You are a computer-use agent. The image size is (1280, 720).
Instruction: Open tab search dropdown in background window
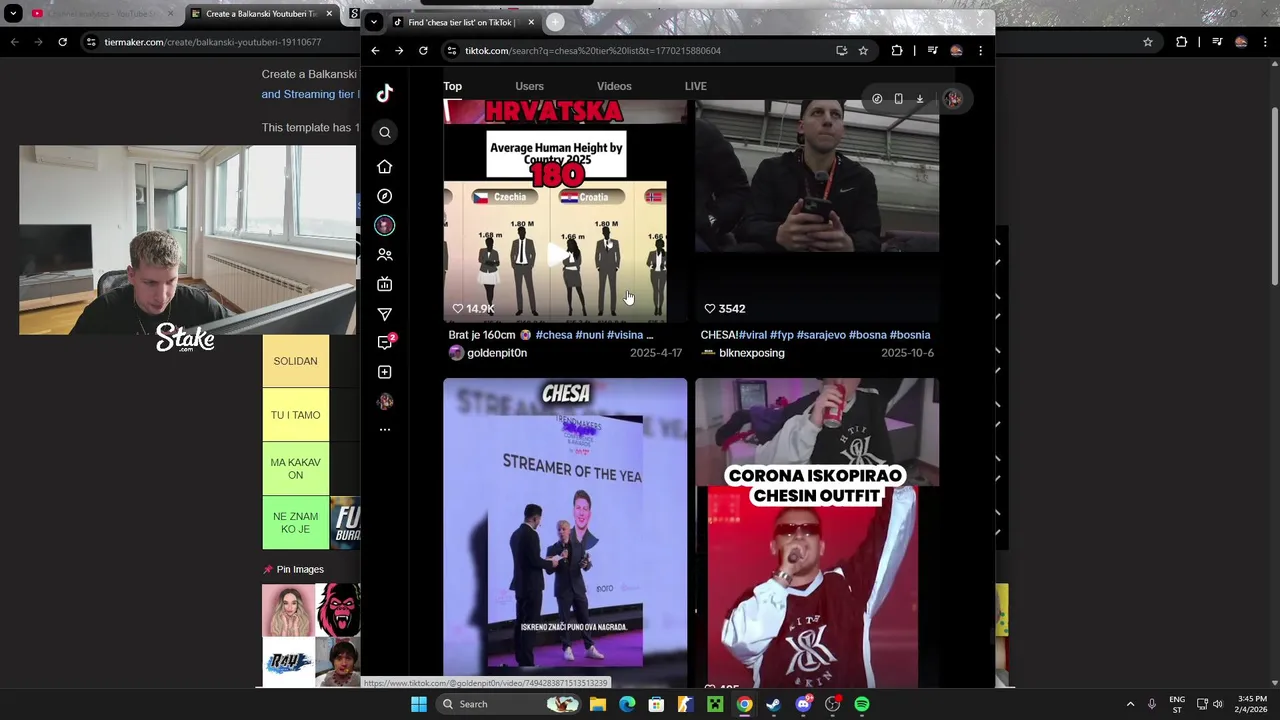[x=13, y=14]
